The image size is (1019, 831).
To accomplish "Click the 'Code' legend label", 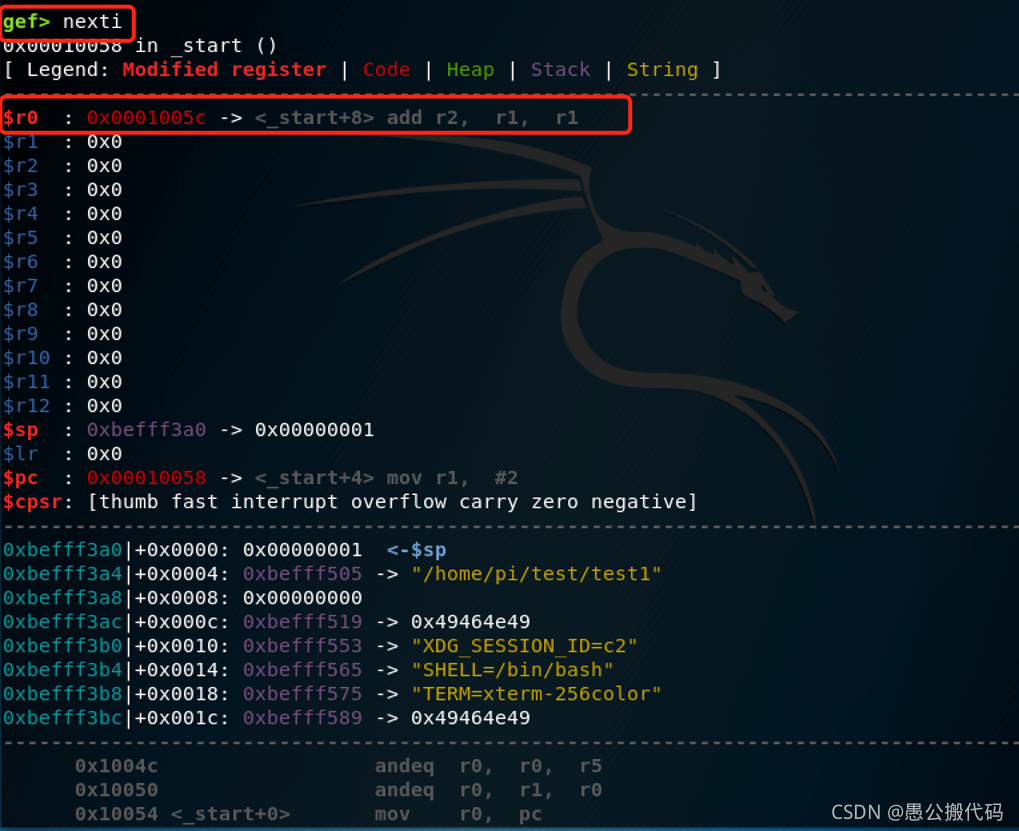I will point(387,70).
